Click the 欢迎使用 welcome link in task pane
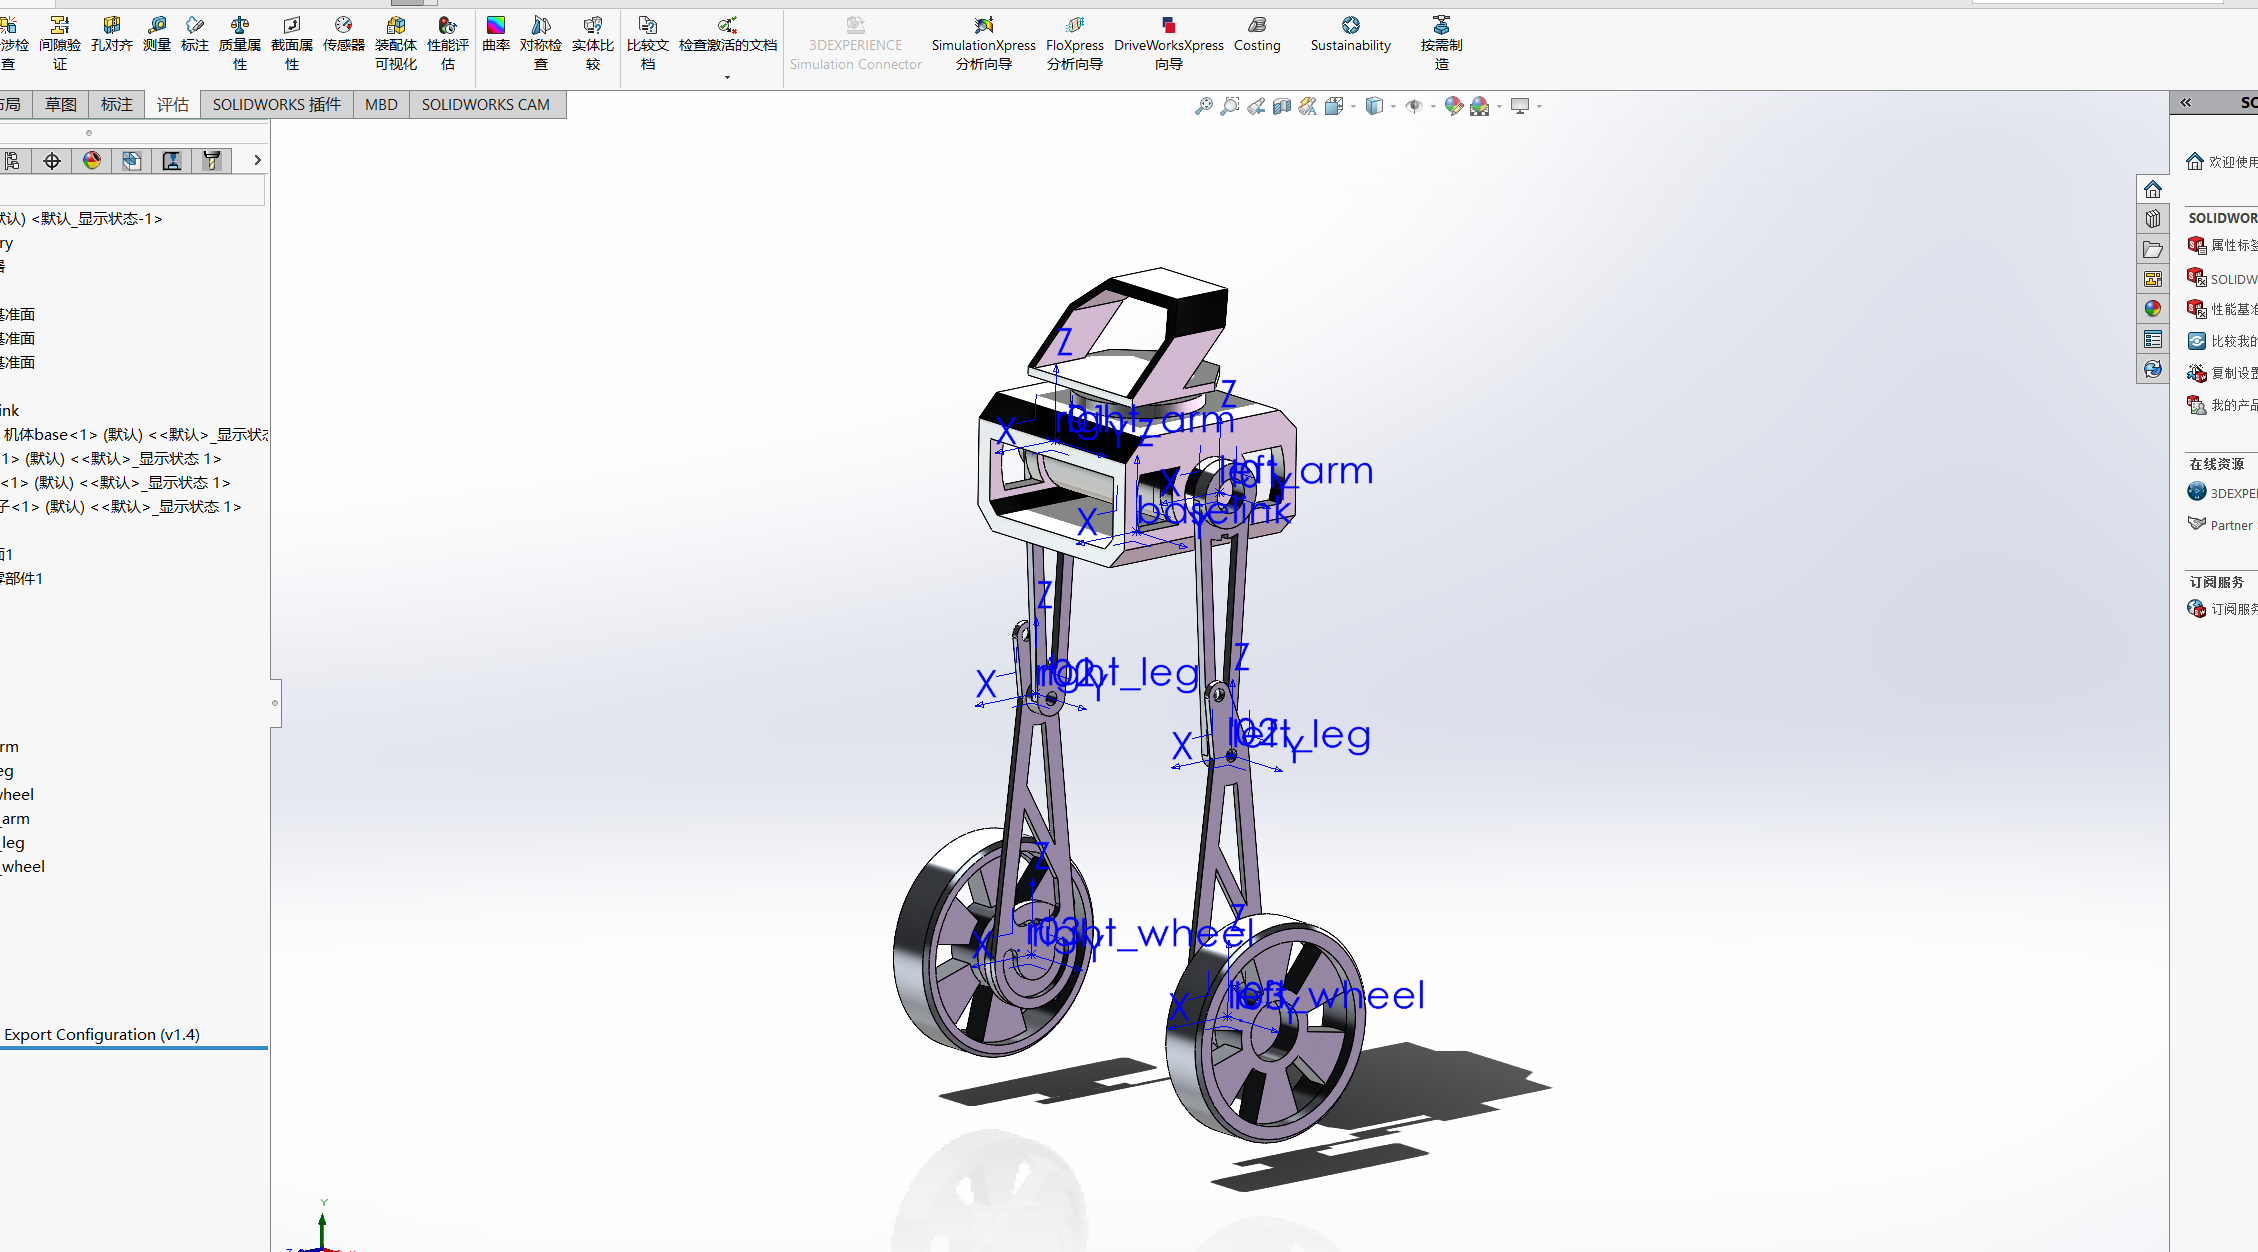Screen dimensions: 2258x1252 coord(2222,161)
